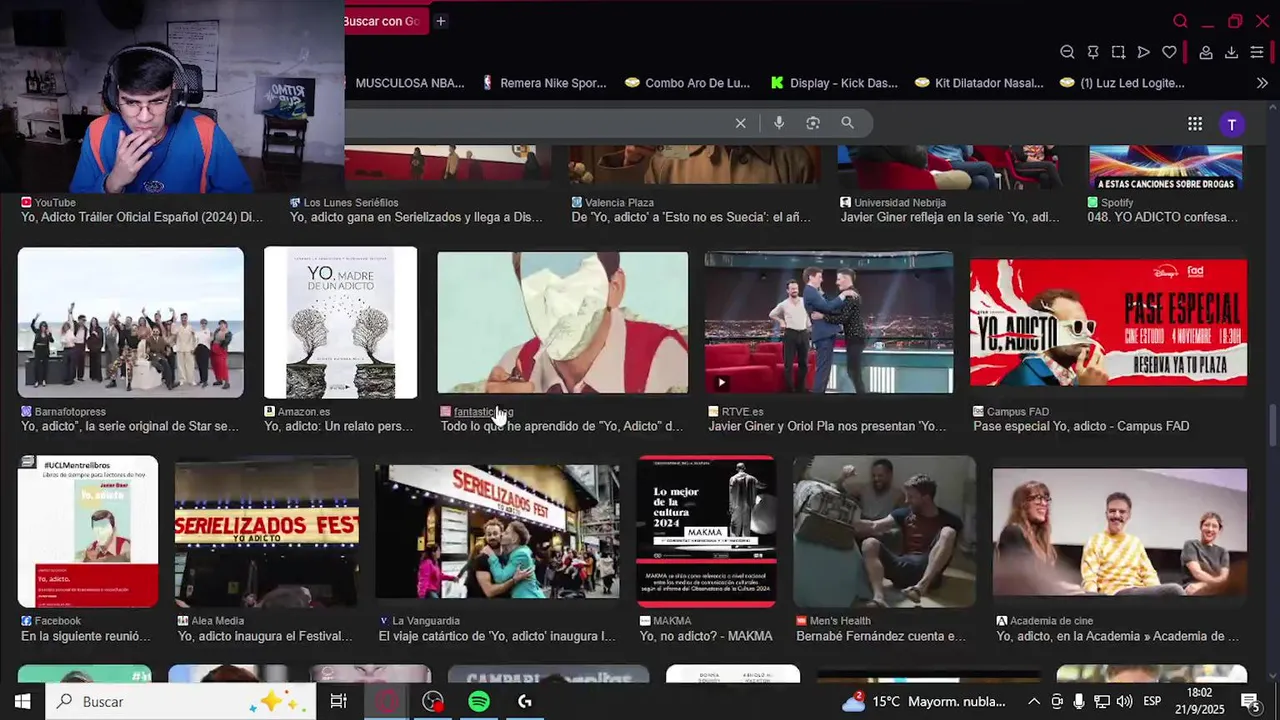Screen dimensions: 1280x720
Task: Open 'Pase especial Yo, adicto - Campus FAD' link
Action: 1081,426
